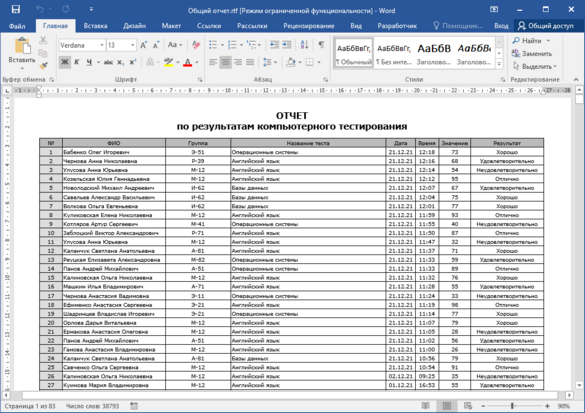Sort the selection alphabetically with the sort icon
585x413 pixels.
tap(304, 45)
